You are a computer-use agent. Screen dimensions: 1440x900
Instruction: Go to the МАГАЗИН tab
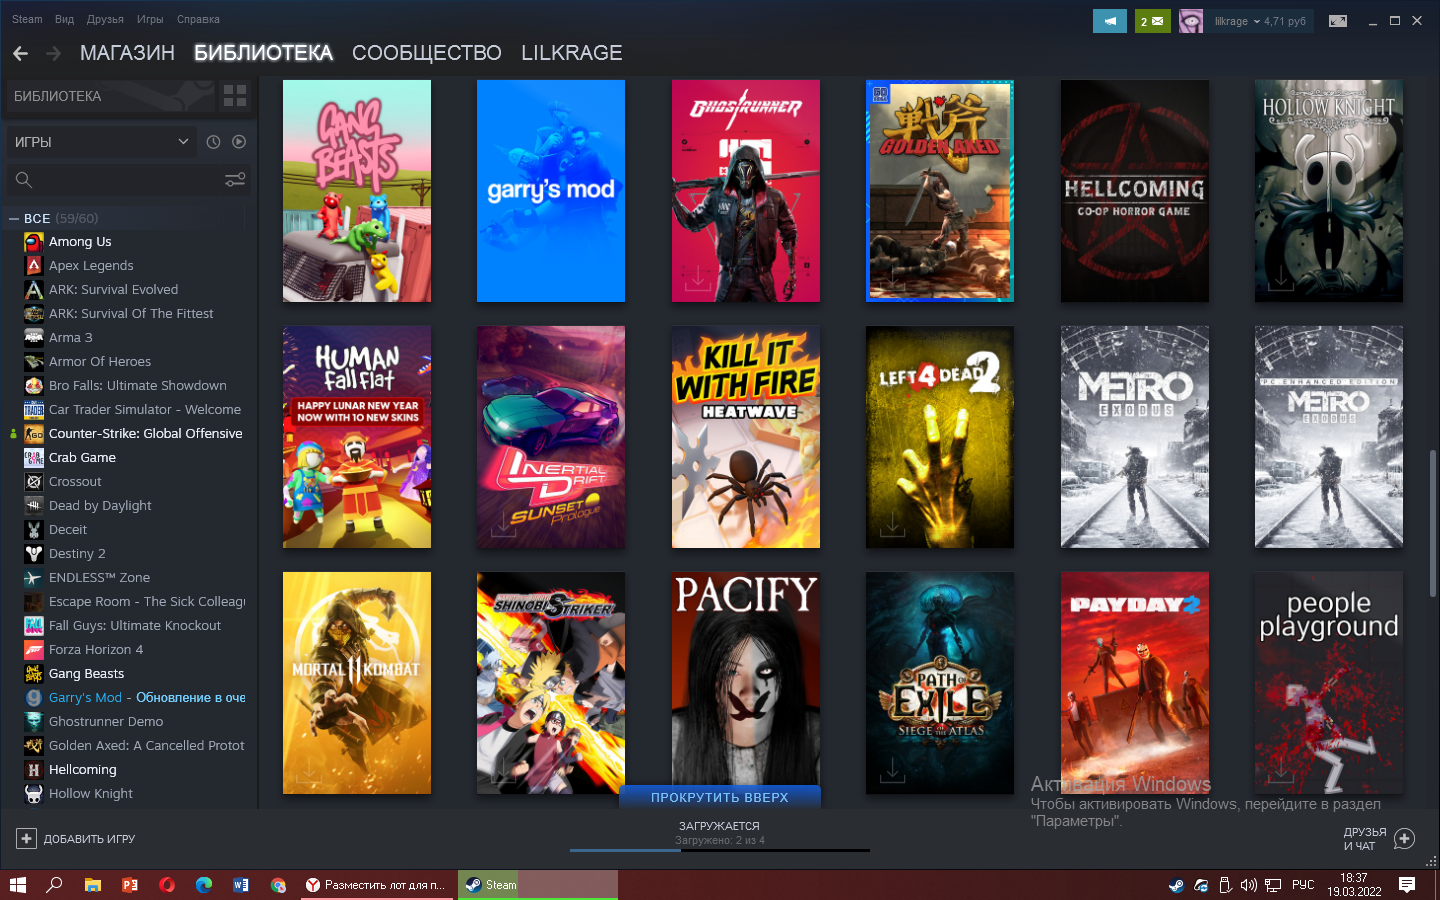127,53
